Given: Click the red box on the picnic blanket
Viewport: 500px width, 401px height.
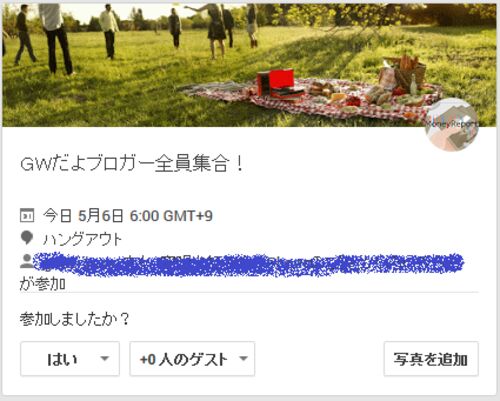Looking at the screenshot, I should point(276,84).
